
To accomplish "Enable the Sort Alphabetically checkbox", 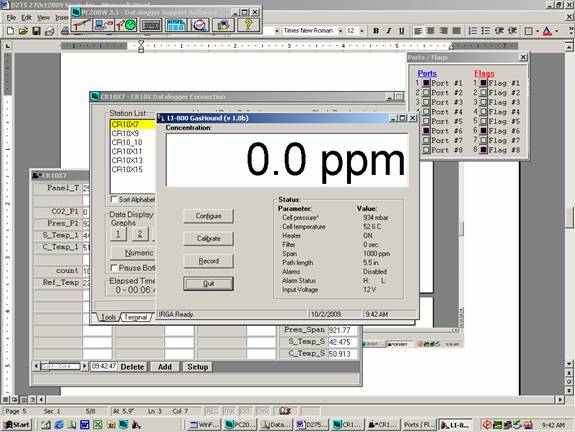I will coord(114,199).
